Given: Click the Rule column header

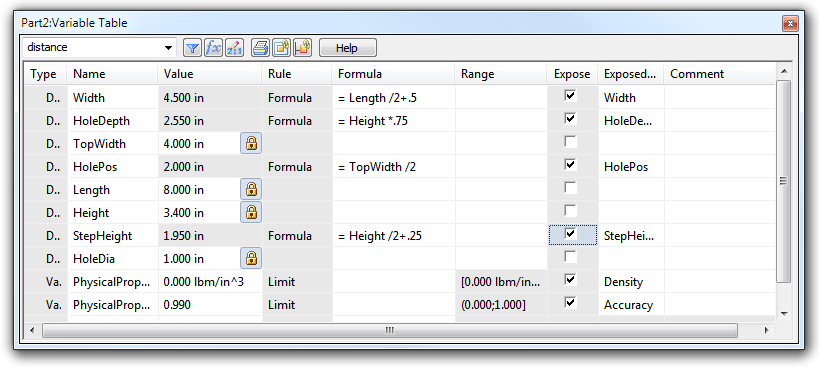Looking at the screenshot, I should coord(297,74).
